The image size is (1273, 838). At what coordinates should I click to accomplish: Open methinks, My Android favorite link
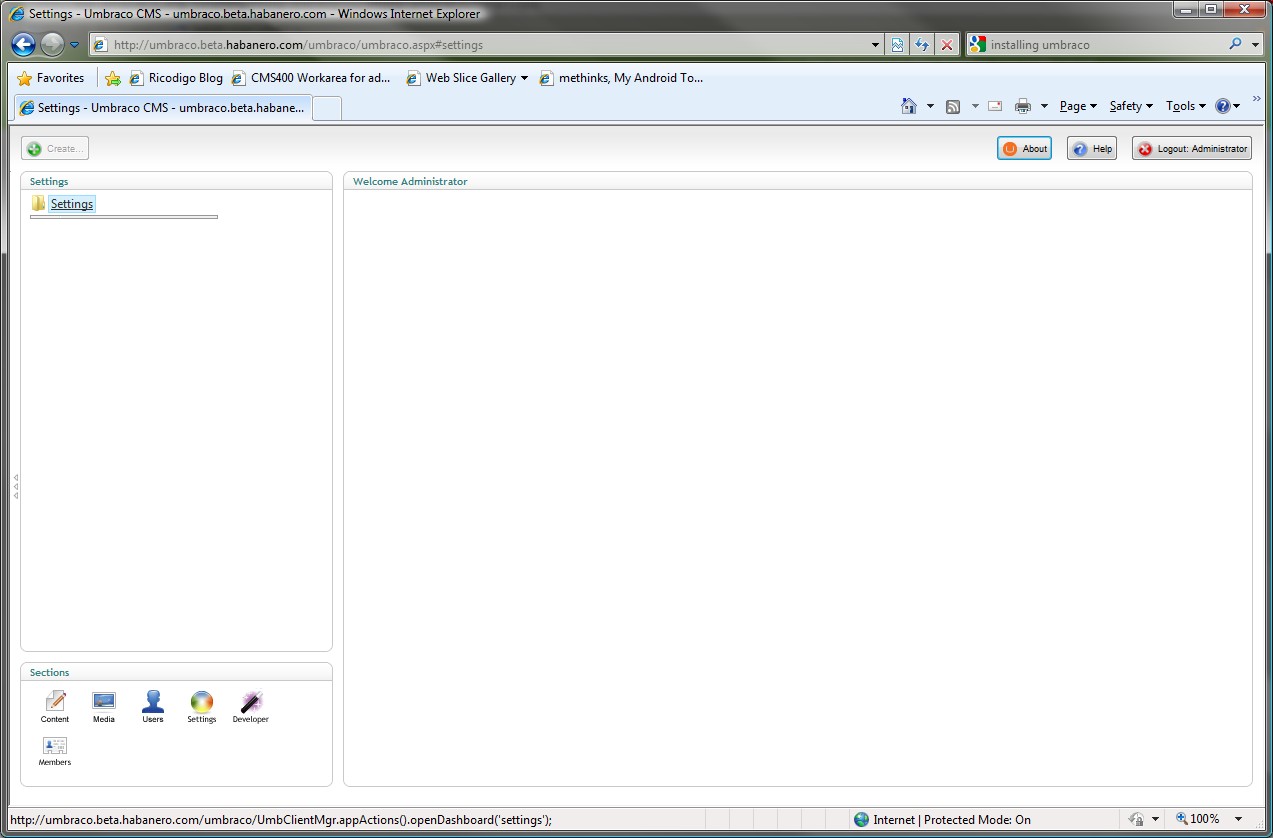(x=621, y=78)
